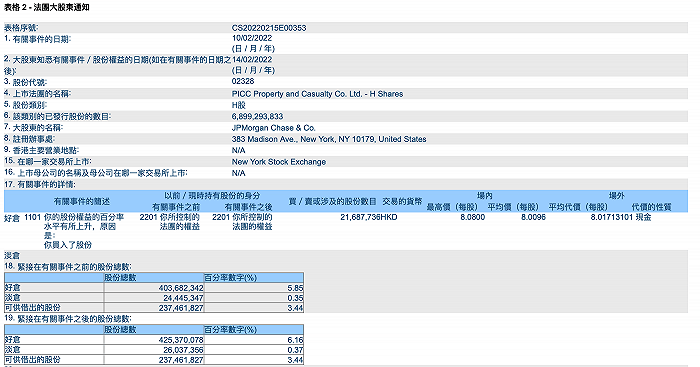The height and width of the screenshot is (367, 700).
Task: Select shares bought figure 21,687,736
Action: (360, 217)
